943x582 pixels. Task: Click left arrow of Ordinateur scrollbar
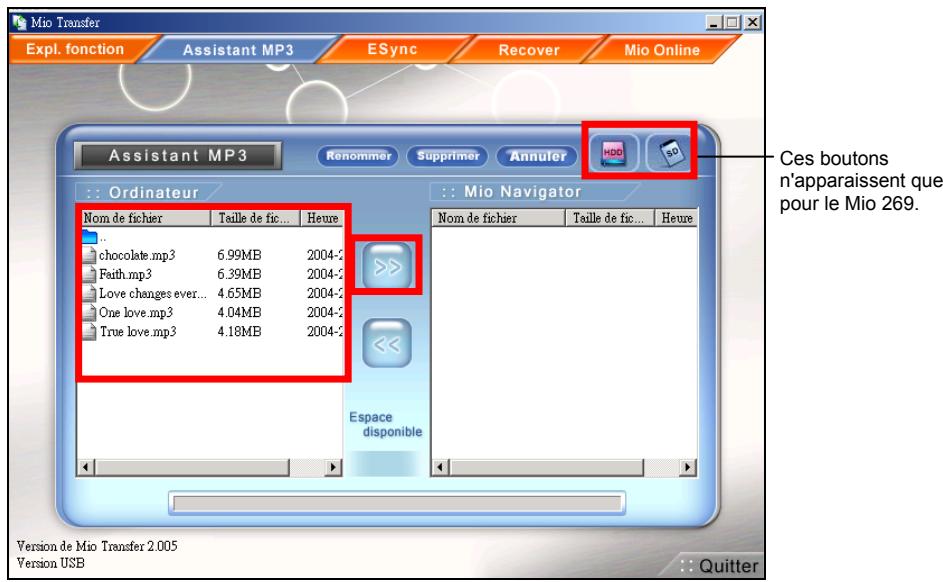[x=86, y=467]
